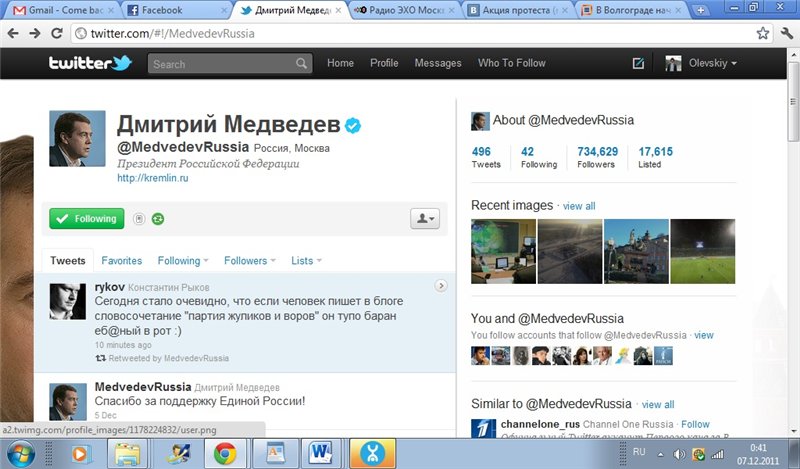
Task: Open the http://kremlin.ru link
Action: [153, 178]
